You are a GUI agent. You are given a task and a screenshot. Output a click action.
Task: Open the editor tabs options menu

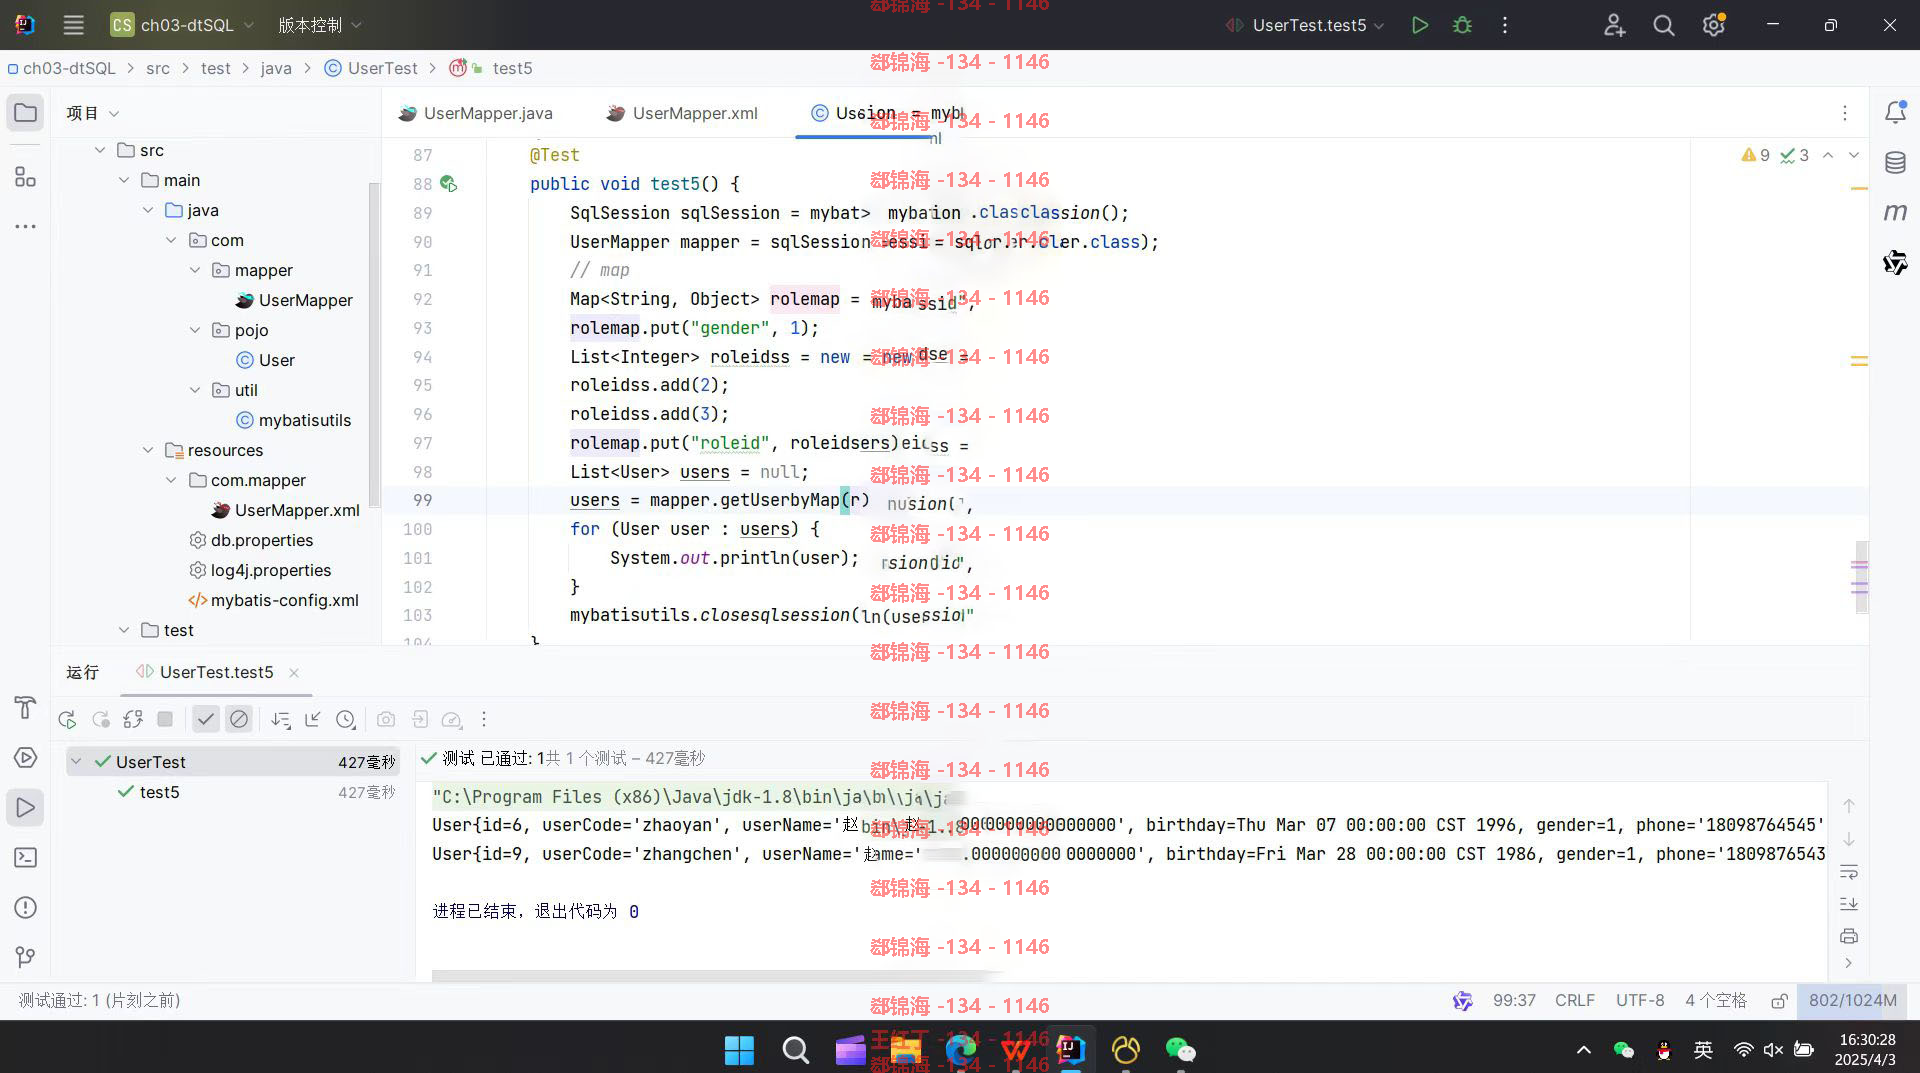[1845, 113]
